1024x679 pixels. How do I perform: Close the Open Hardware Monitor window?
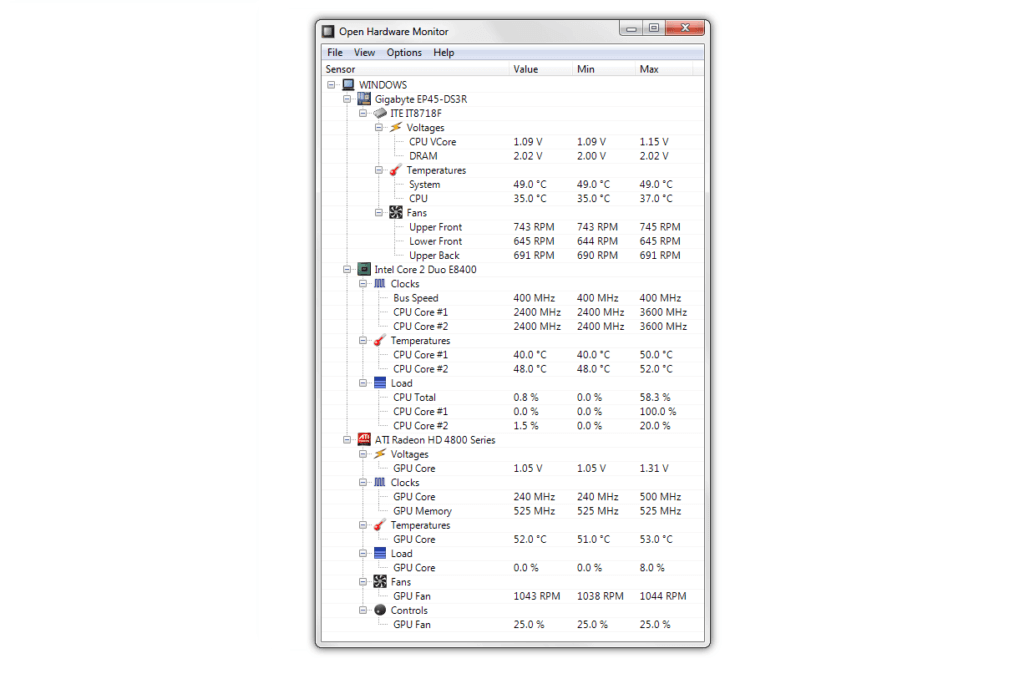coord(685,28)
